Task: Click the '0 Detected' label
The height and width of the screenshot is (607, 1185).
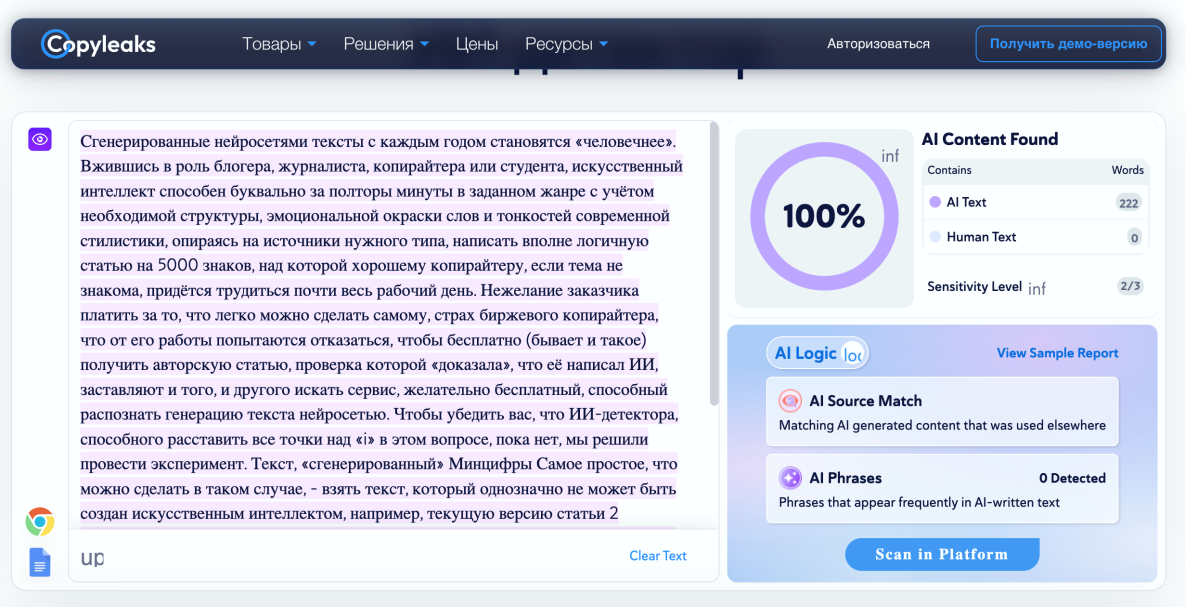Action: 1072,478
